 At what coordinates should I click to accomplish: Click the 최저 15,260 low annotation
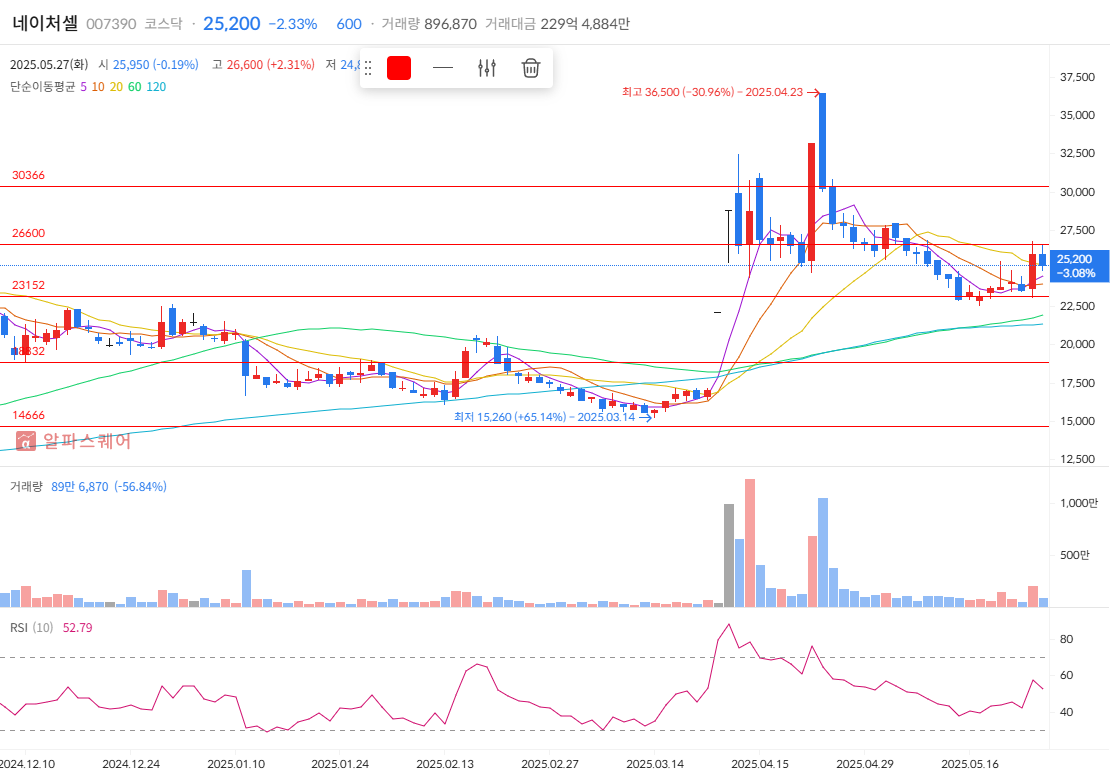point(544,417)
